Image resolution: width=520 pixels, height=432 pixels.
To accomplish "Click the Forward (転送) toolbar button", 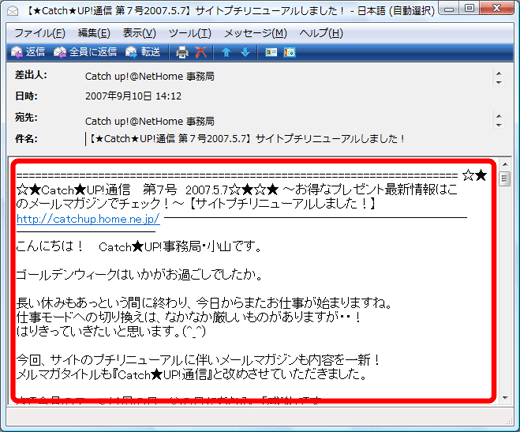I will pyautogui.click(x=143, y=52).
